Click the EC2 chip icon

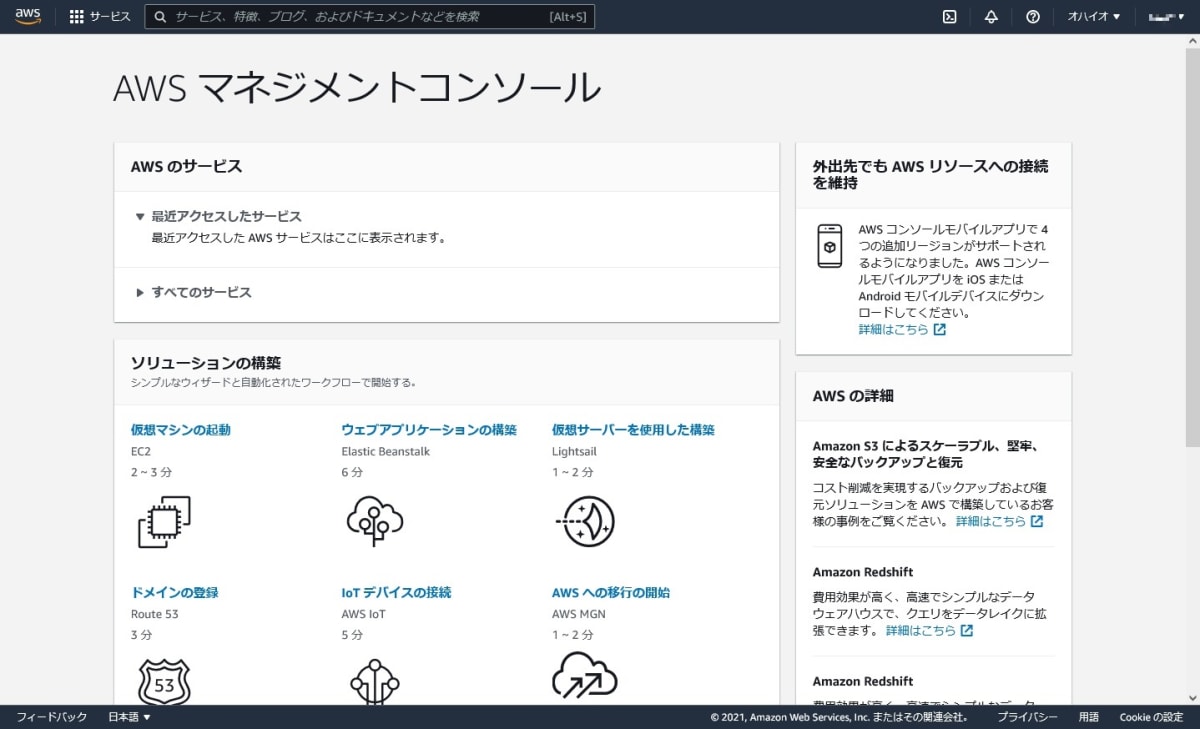(x=164, y=522)
